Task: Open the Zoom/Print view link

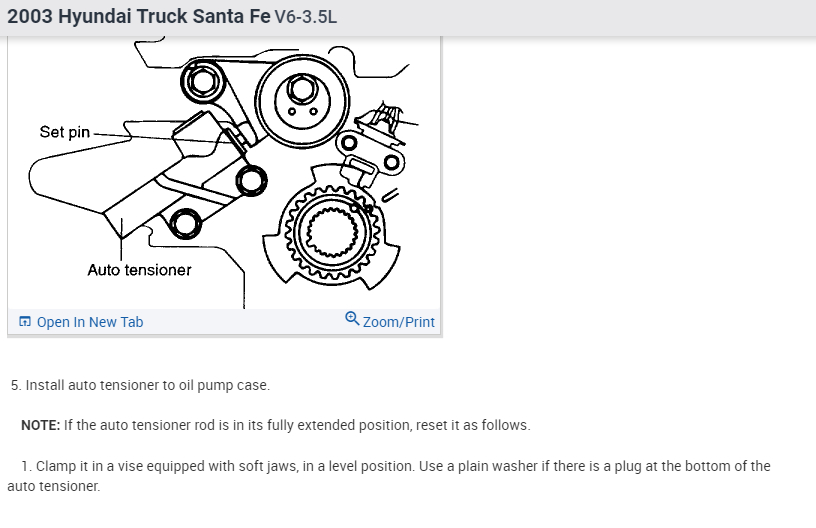Action: 398,322
